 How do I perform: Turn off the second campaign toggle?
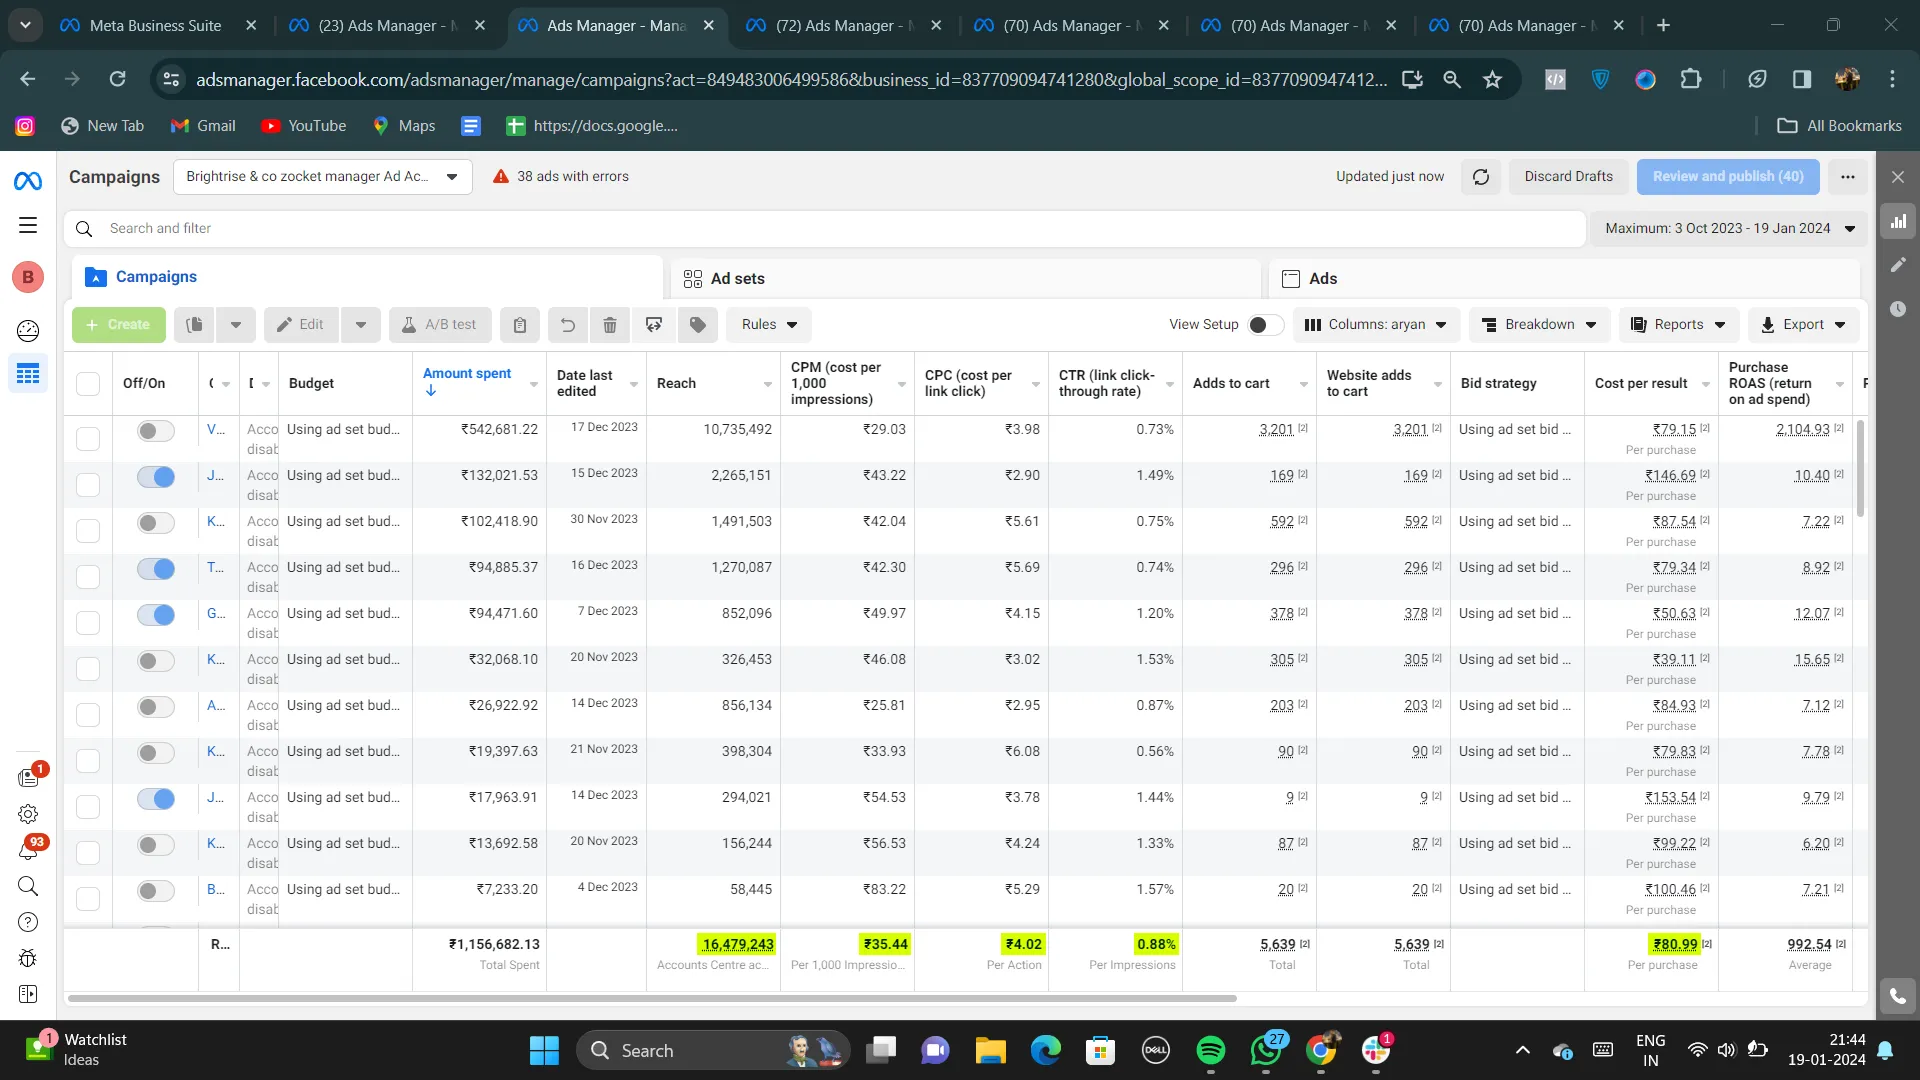156,477
